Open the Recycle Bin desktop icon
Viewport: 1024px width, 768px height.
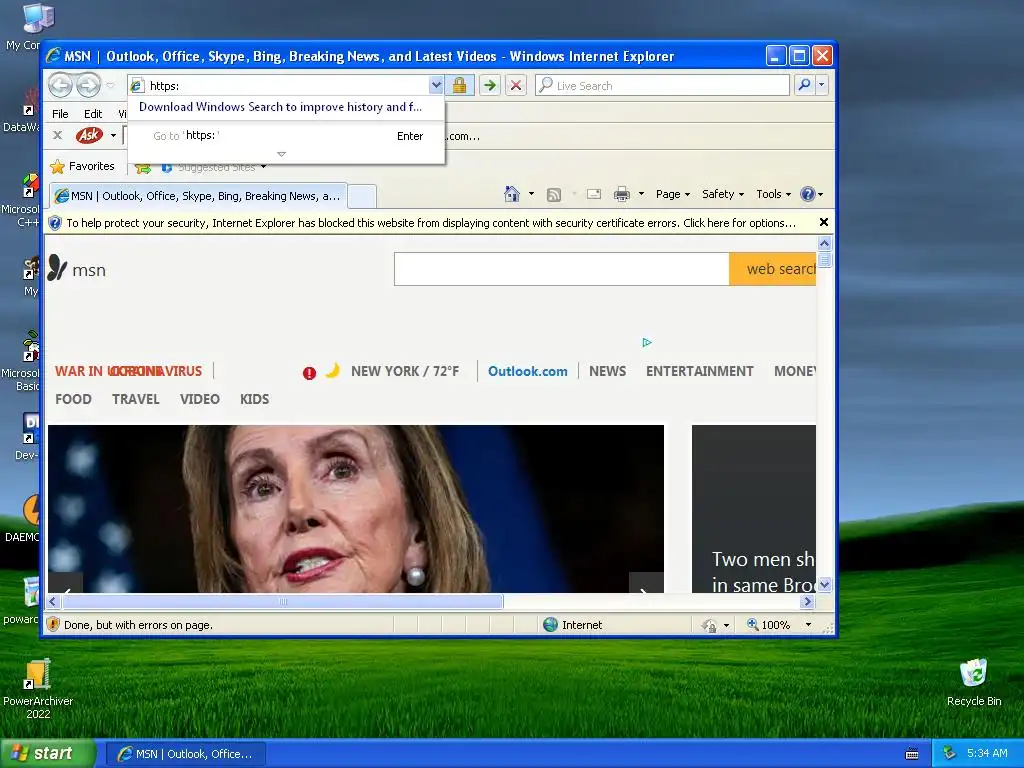pos(974,682)
